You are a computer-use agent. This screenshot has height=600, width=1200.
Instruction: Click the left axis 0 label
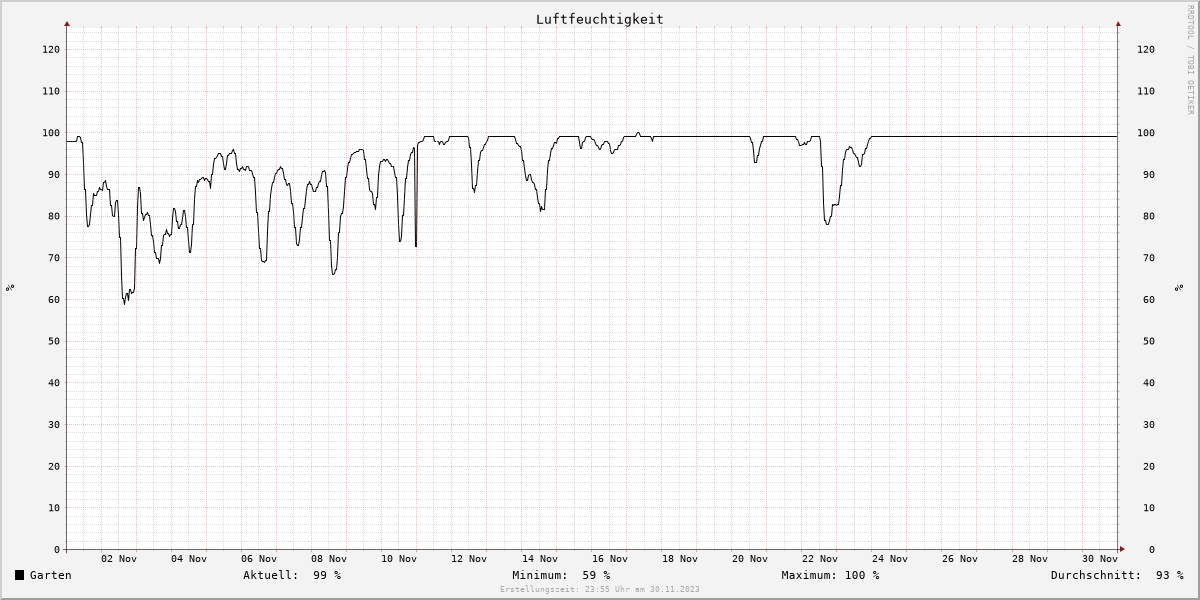pos(58,550)
